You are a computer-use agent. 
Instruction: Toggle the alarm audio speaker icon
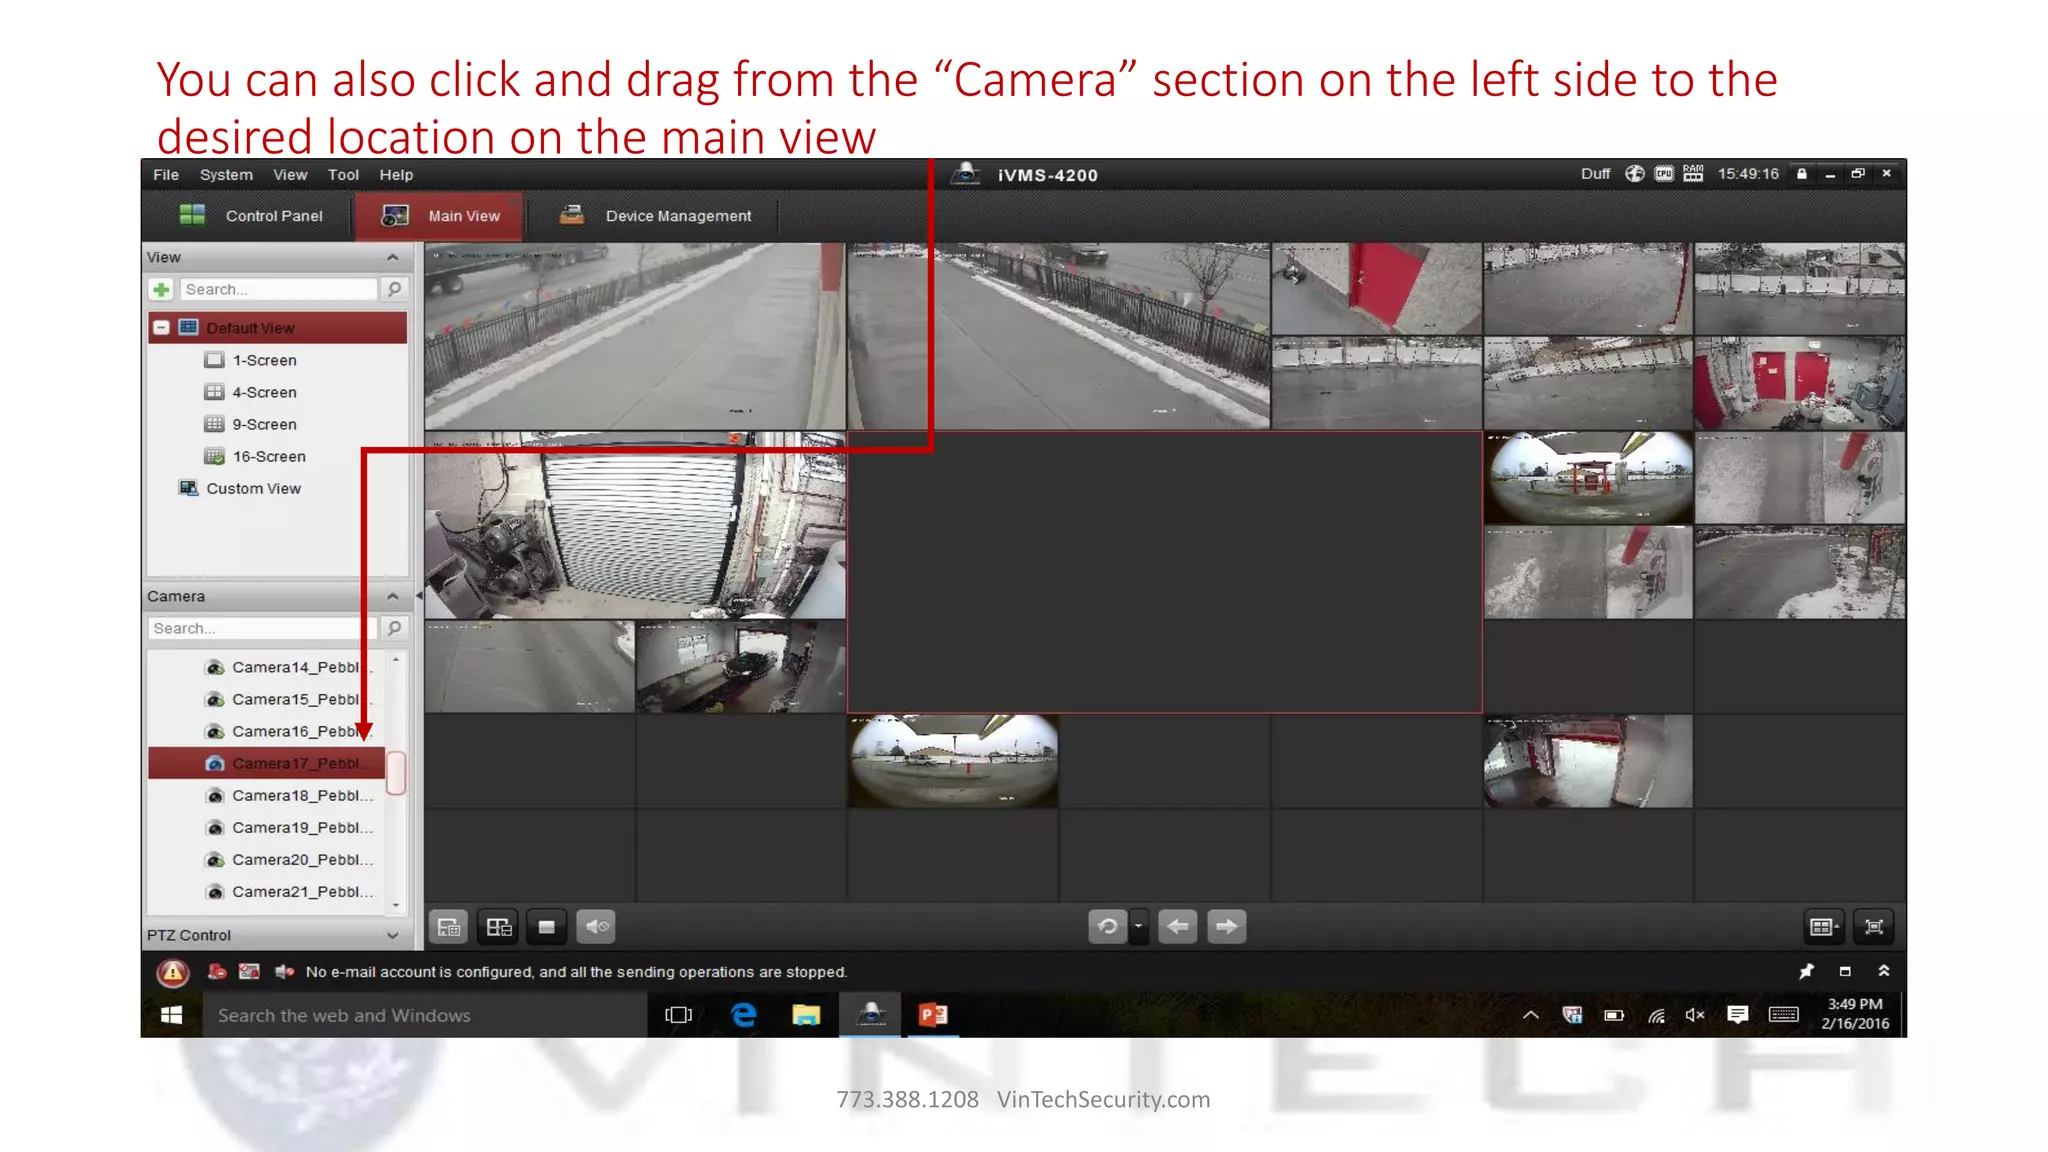click(285, 971)
